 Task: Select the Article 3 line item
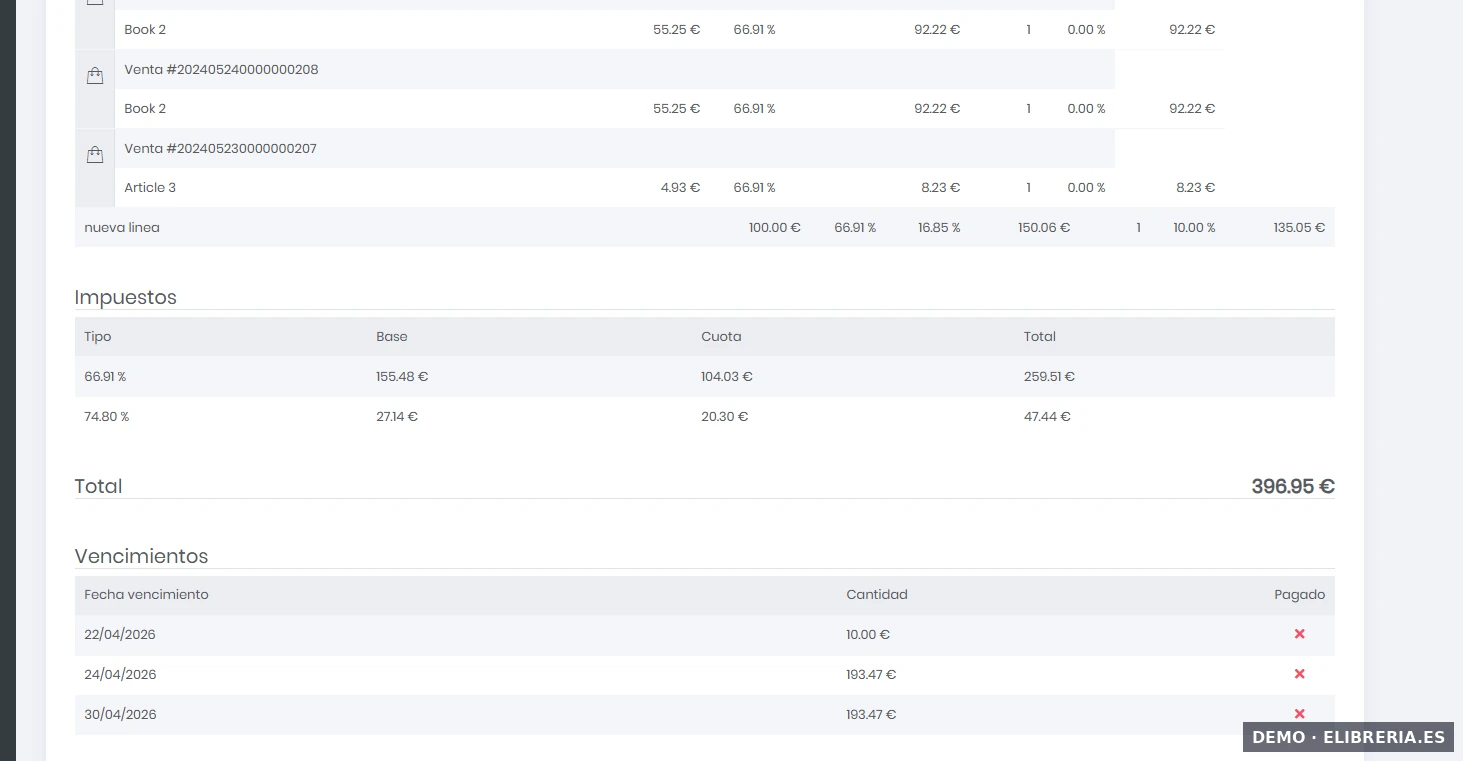coord(150,188)
